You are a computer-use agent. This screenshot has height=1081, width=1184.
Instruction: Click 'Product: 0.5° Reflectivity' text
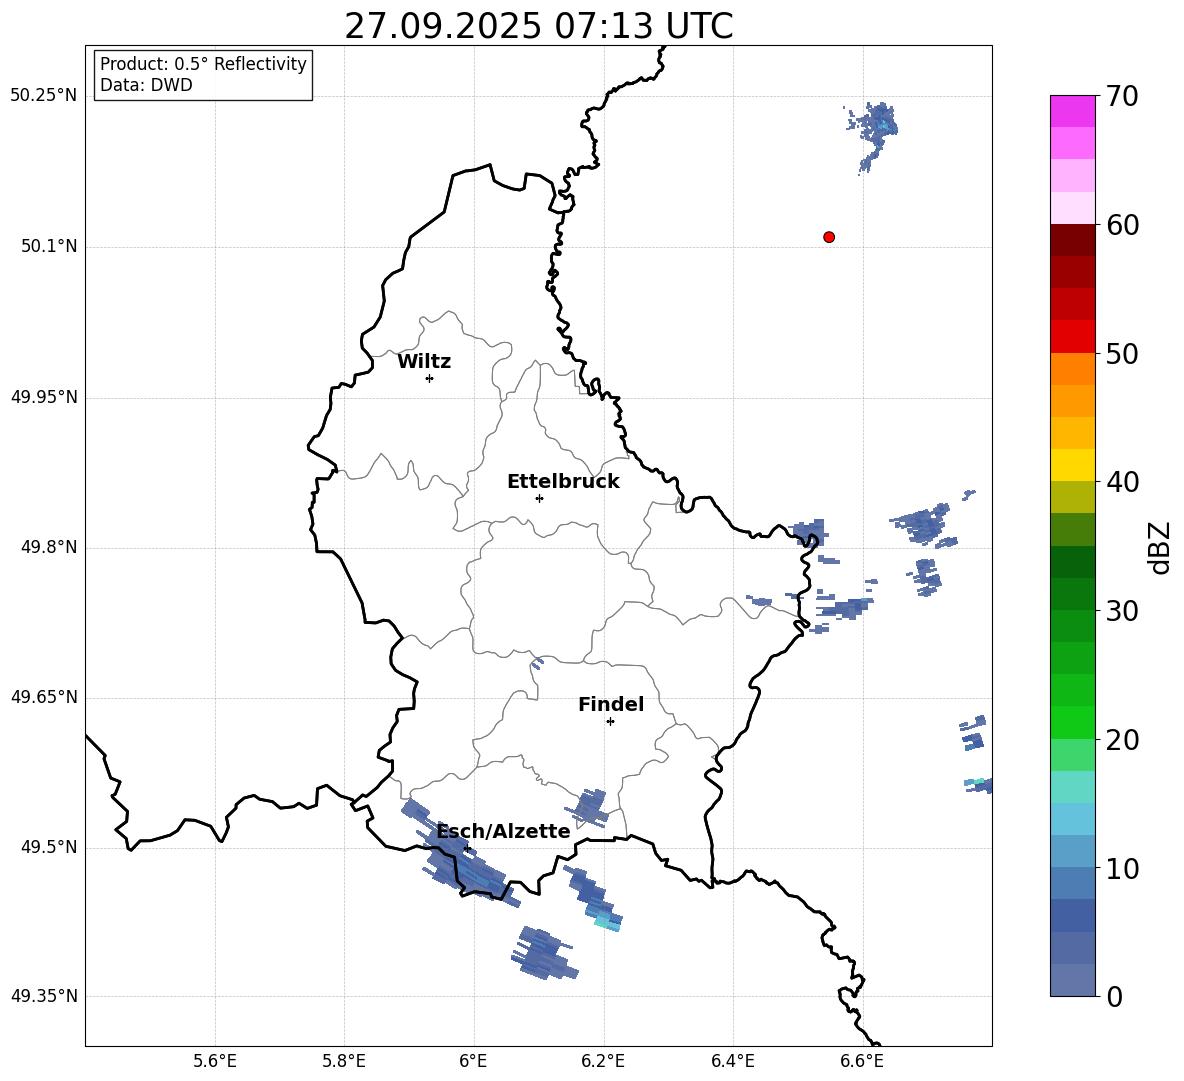(203, 64)
